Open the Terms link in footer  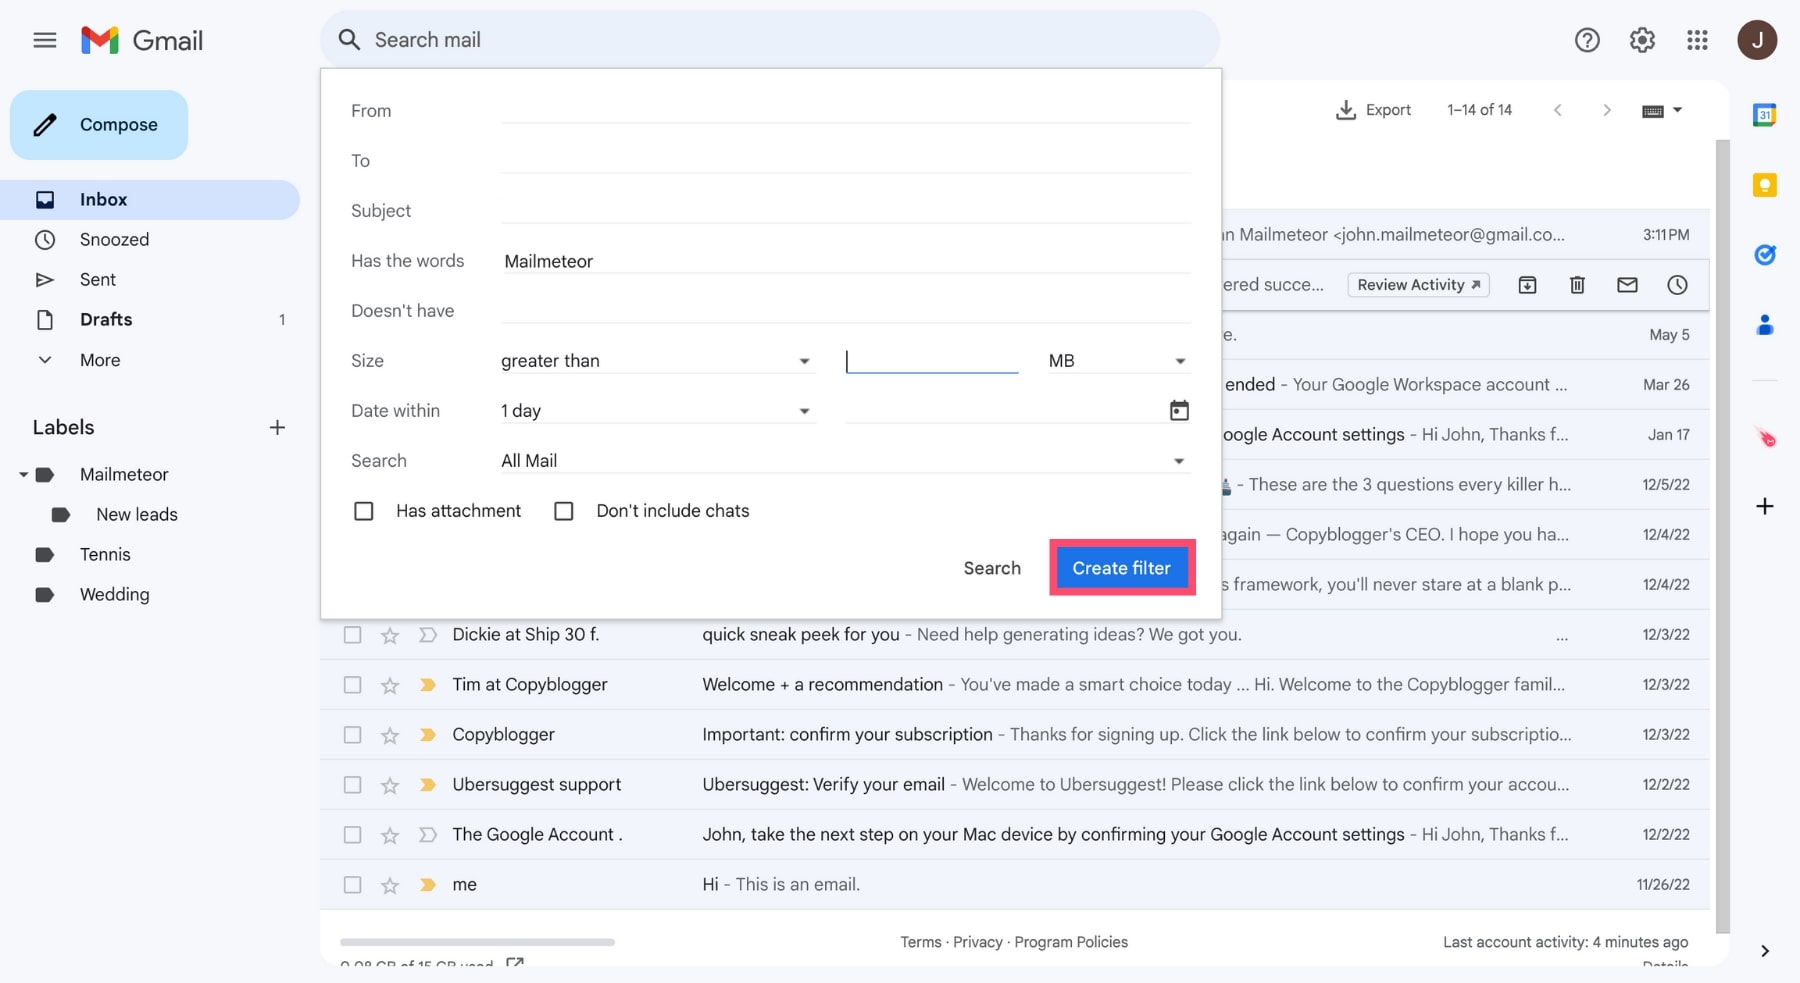[x=921, y=942]
